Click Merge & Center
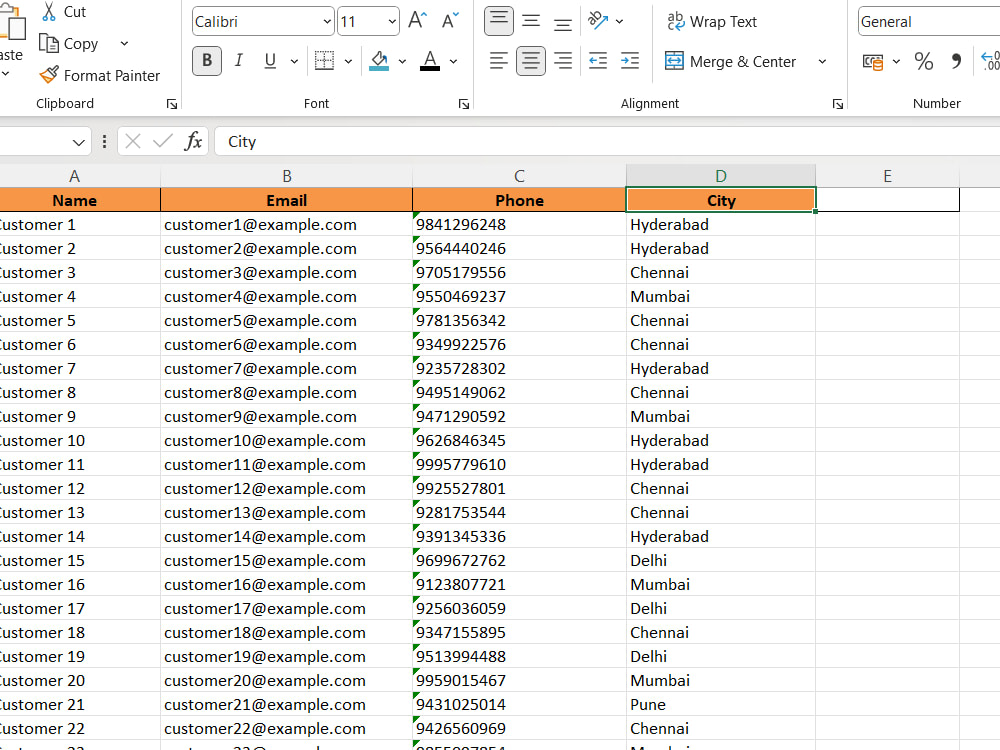The width and height of the screenshot is (1000, 750). [x=730, y=61]
